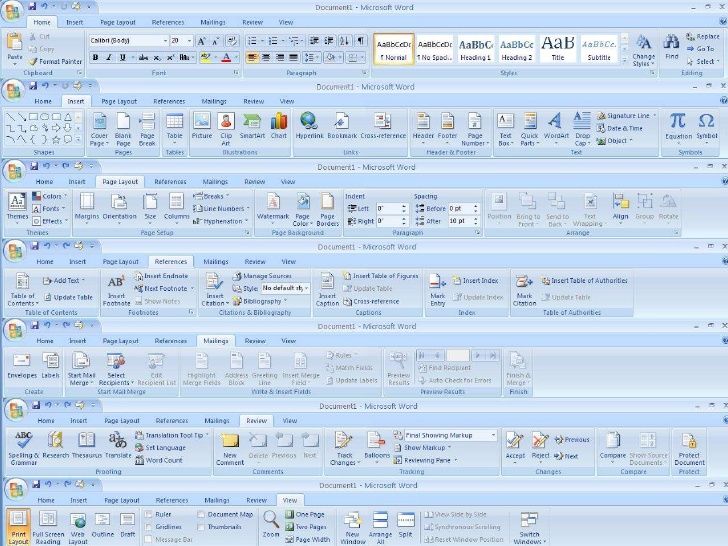728x546 pixels.
Task: Insert a Picture
Action: pos(202,125)
